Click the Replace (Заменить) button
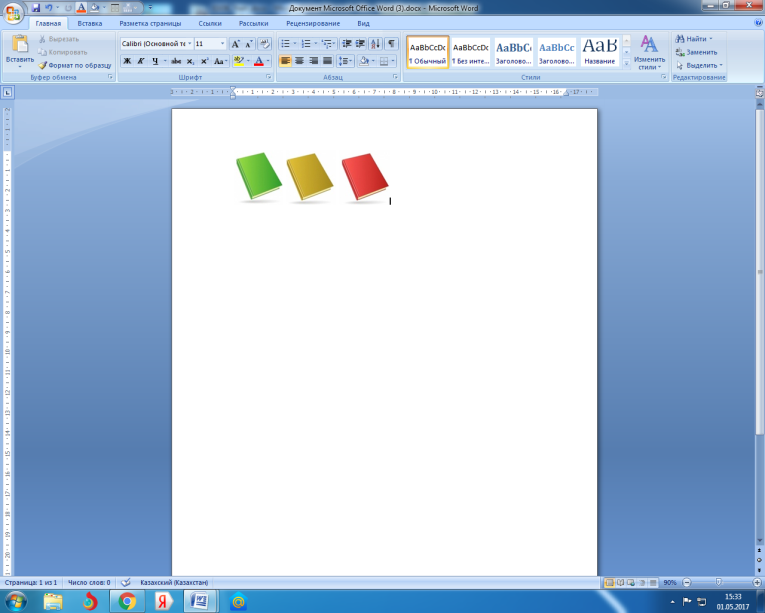This screenshot has height=613, width=765. (696, 52)
